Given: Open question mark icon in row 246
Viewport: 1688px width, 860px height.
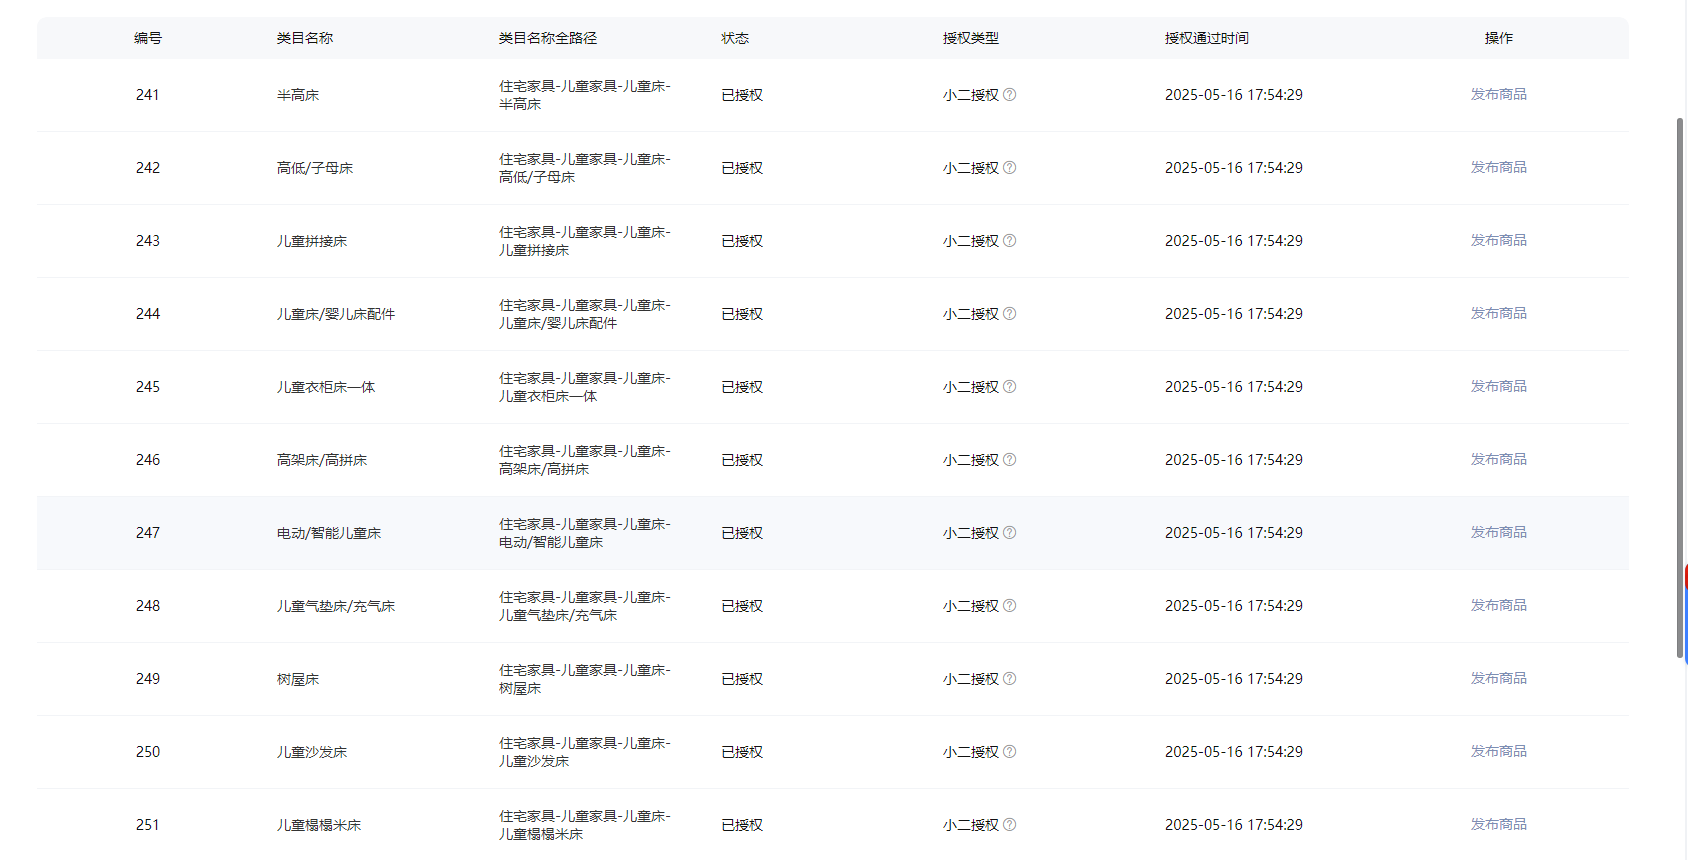Looking at the screenshot, I should [x=1009, y=460].
